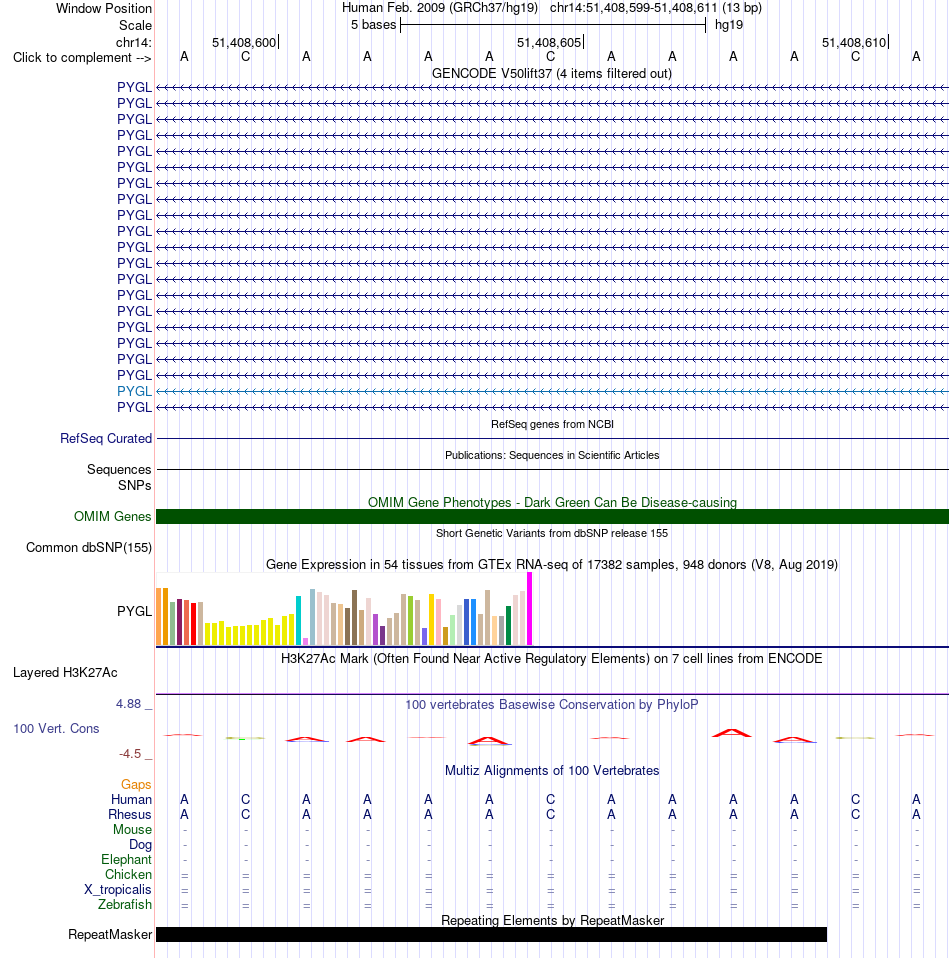Click the 51,408,605 ruler coordinate
The image size is (950, 958).
[x=549, y=42]
